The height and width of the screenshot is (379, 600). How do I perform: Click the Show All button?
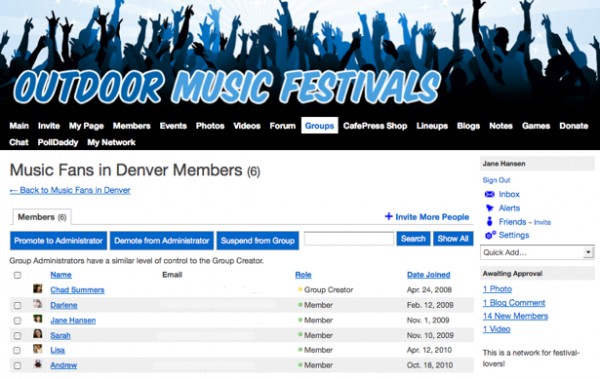(x=453, y=239)
